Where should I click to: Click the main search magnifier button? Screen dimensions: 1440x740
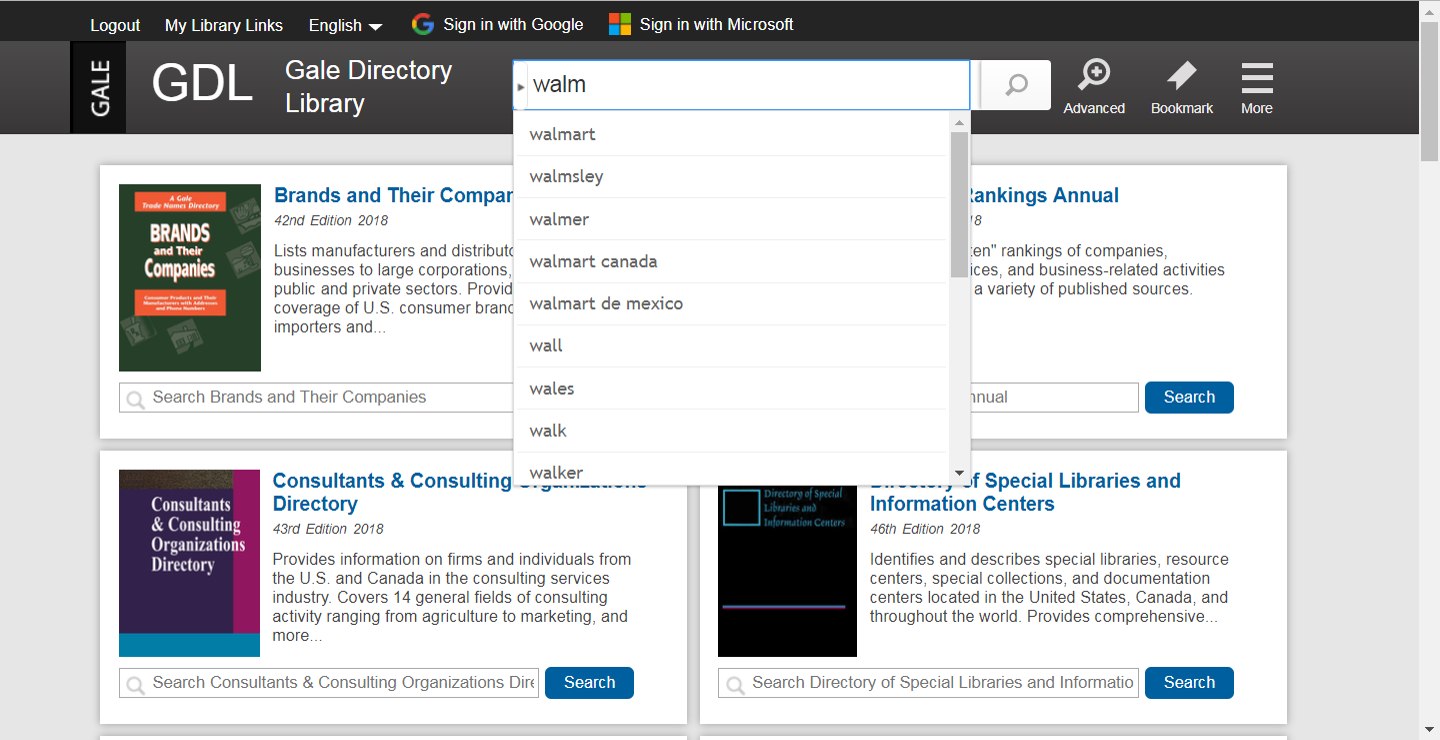[1016, 85]
